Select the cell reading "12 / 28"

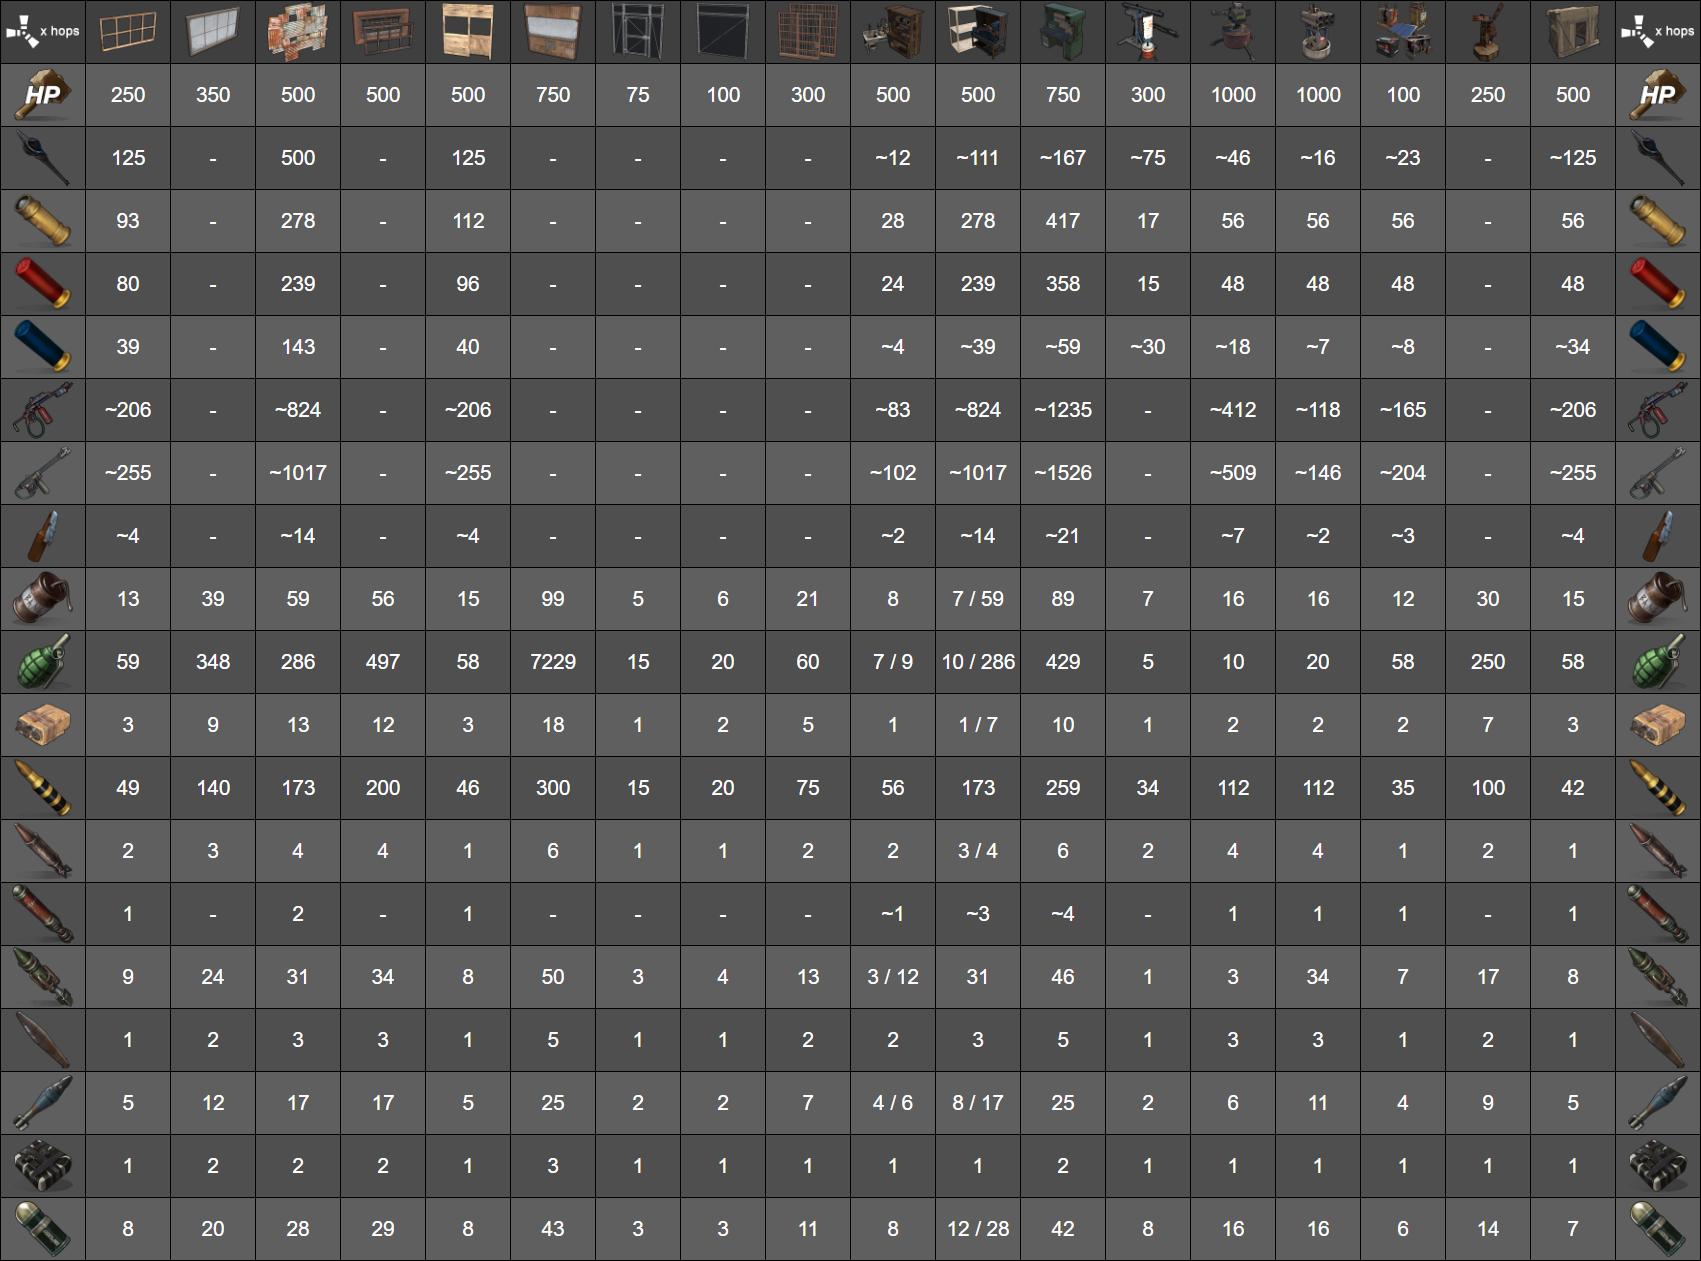pos(978,1229)
